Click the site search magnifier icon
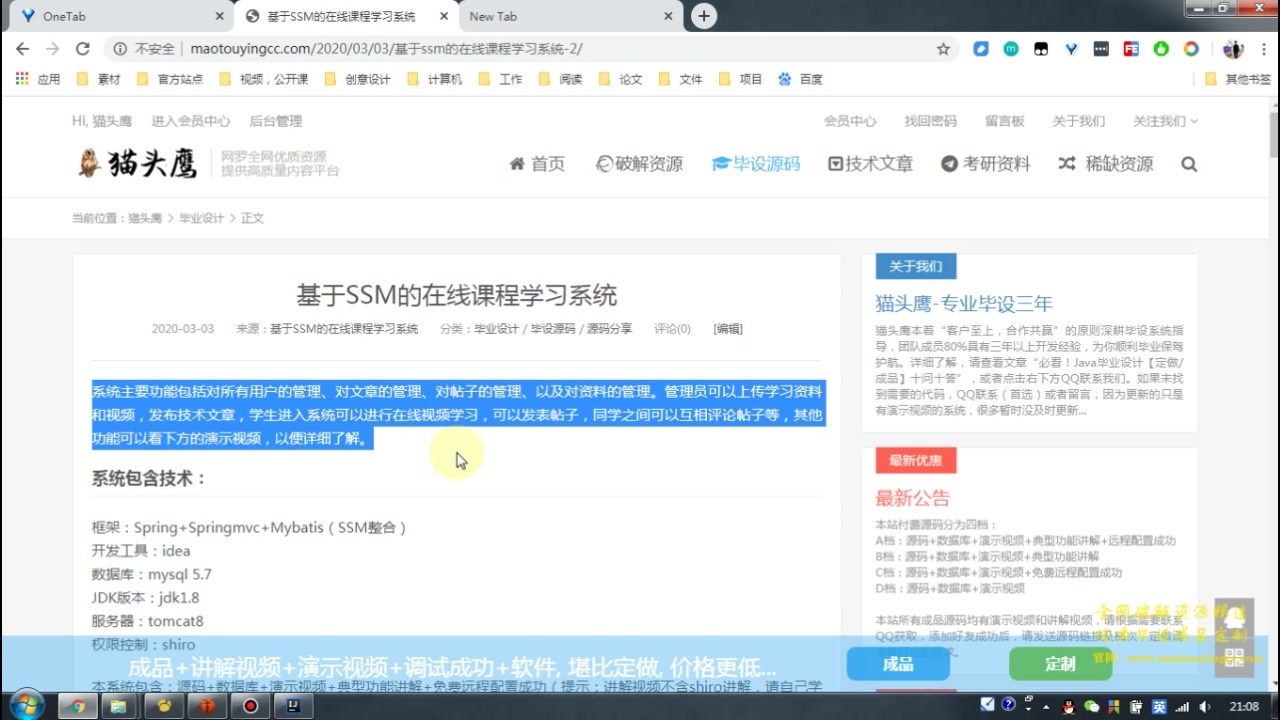Viewport: 1280px width, 720px height. [x=1189, y=164]
